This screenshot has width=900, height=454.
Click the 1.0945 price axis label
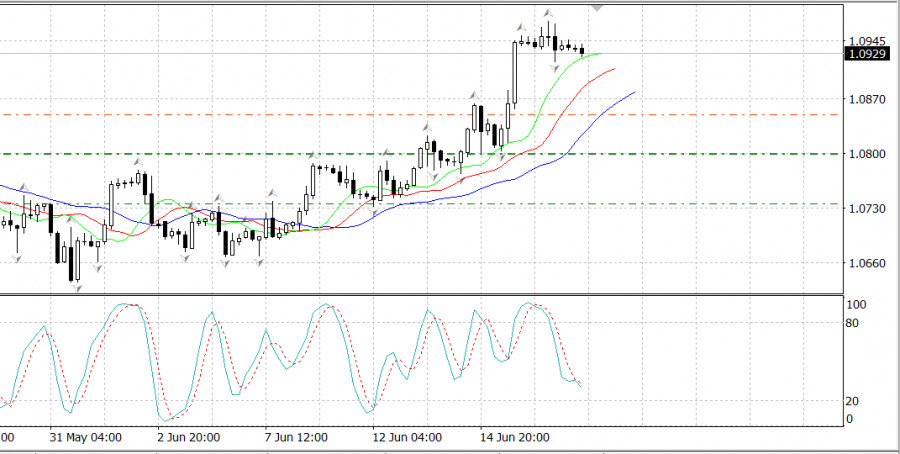click(x=864, y=41)
